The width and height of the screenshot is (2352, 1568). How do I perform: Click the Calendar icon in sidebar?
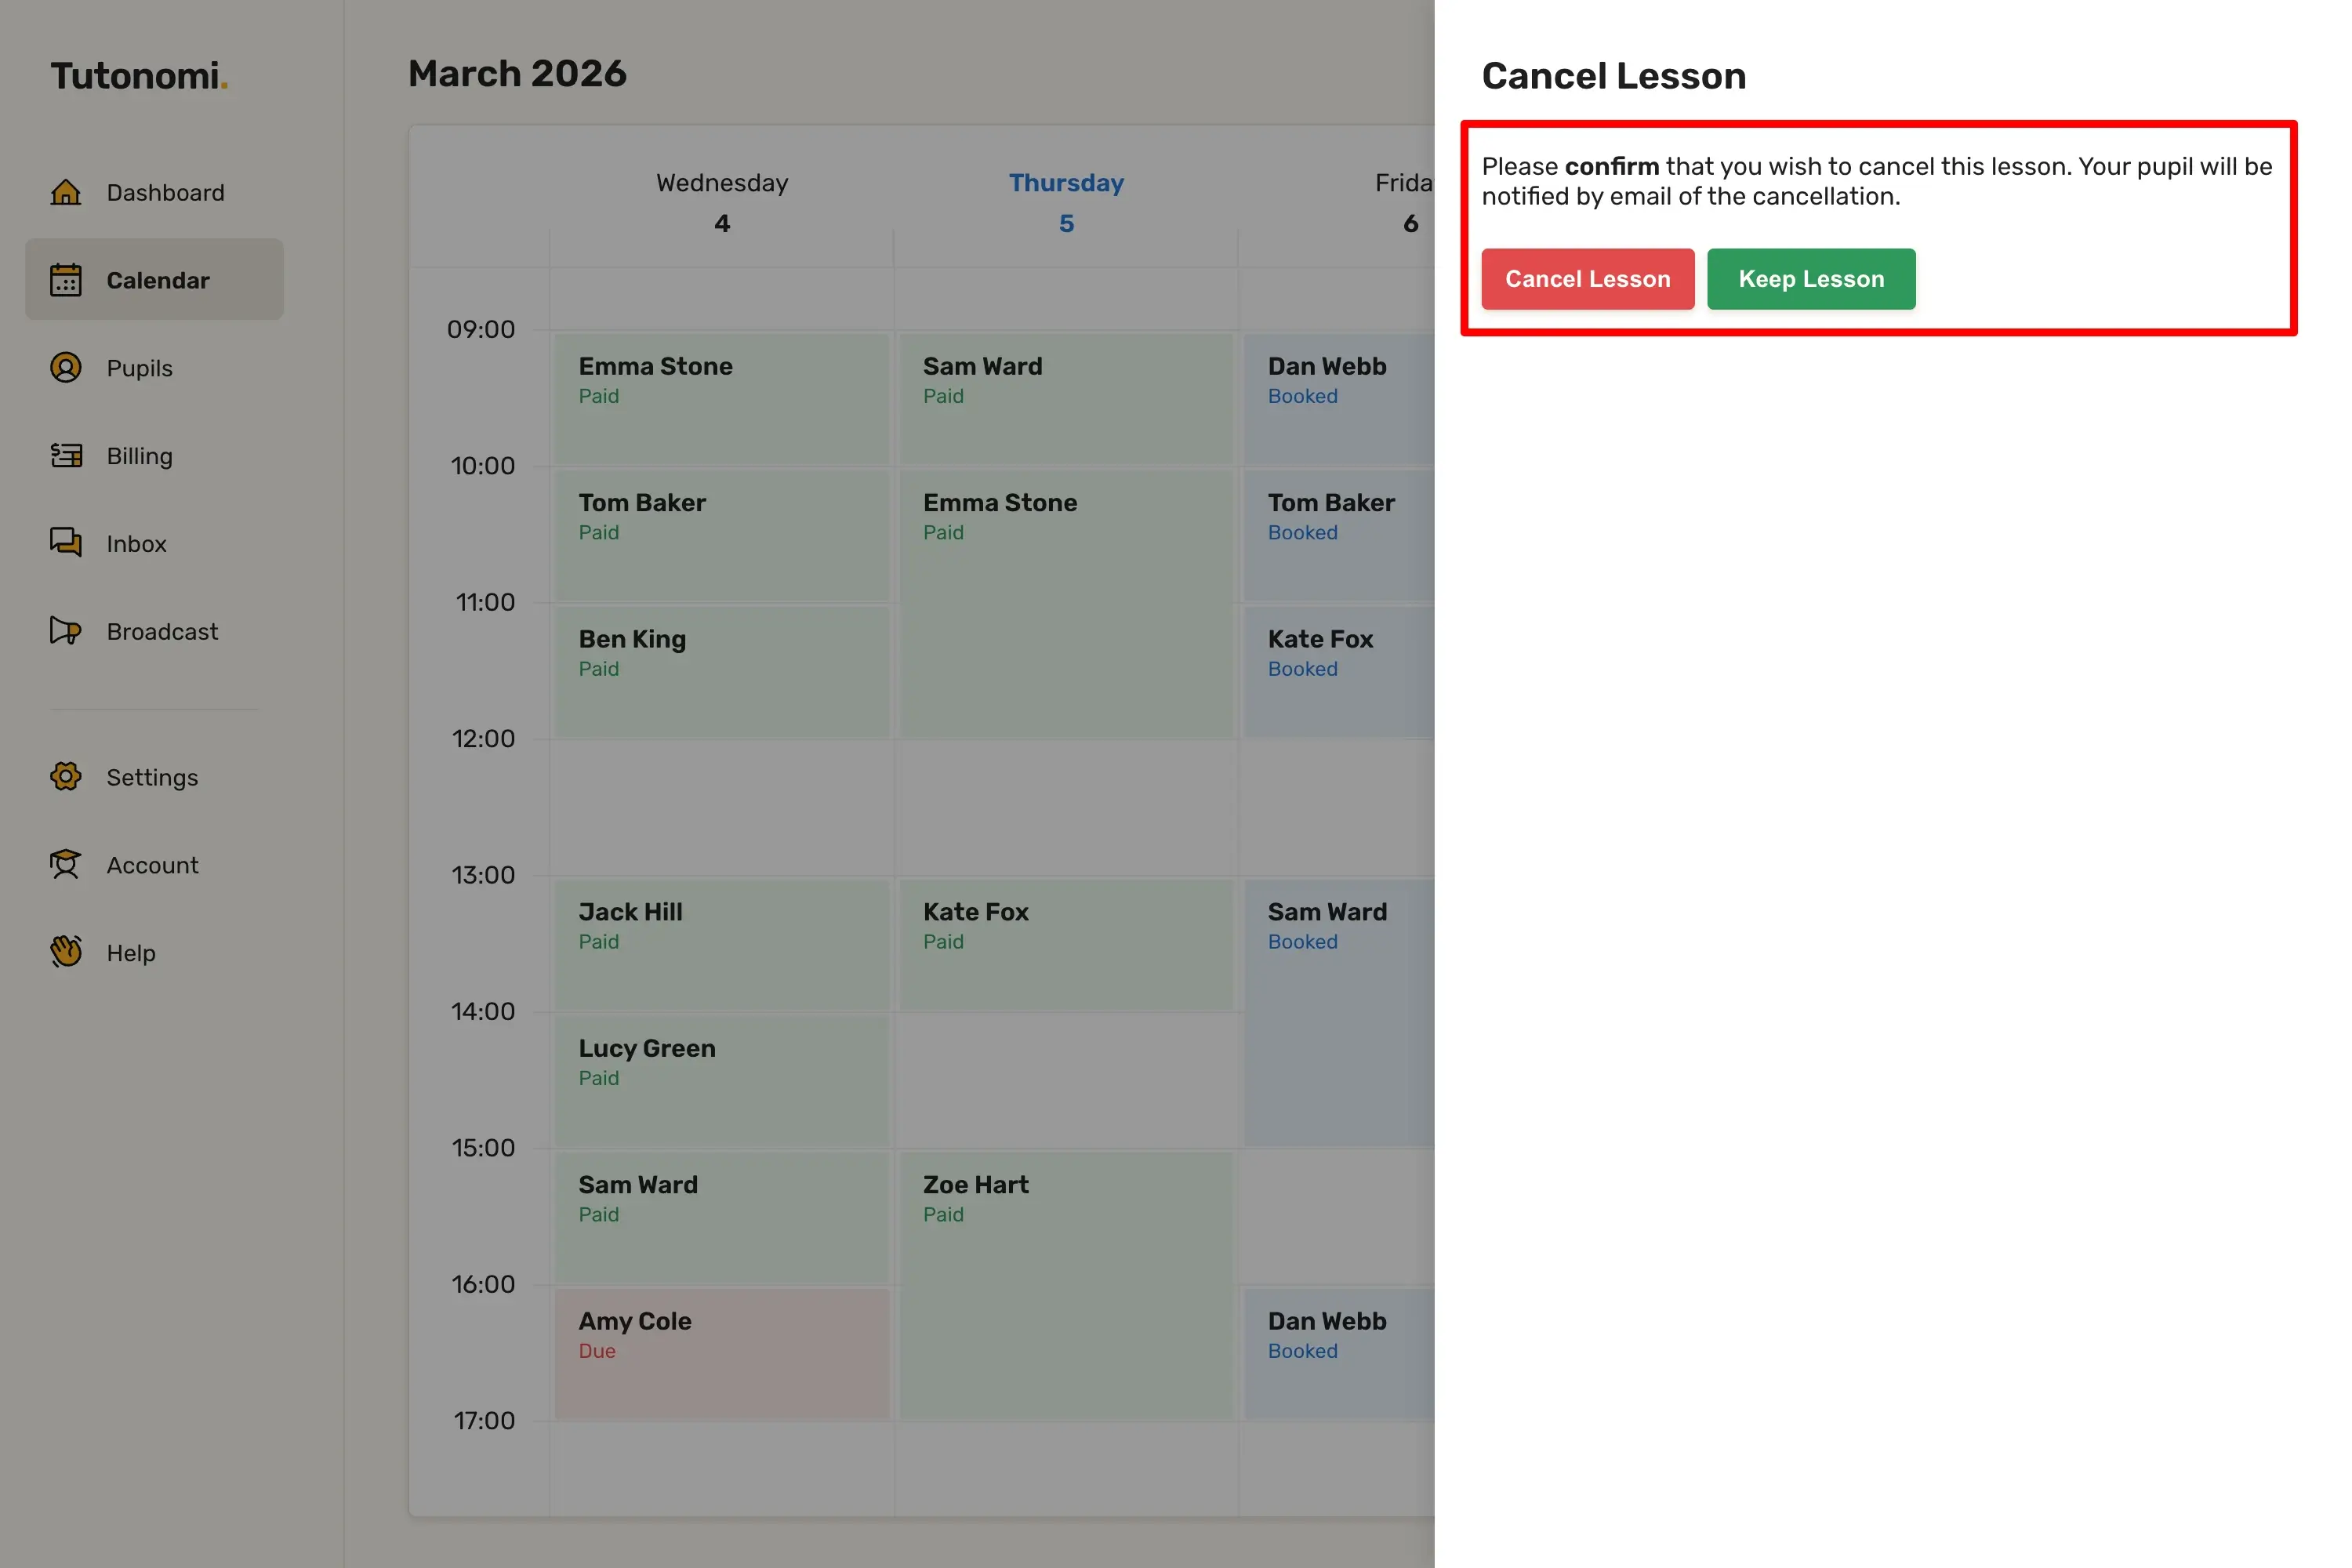[x=66, y=280]
